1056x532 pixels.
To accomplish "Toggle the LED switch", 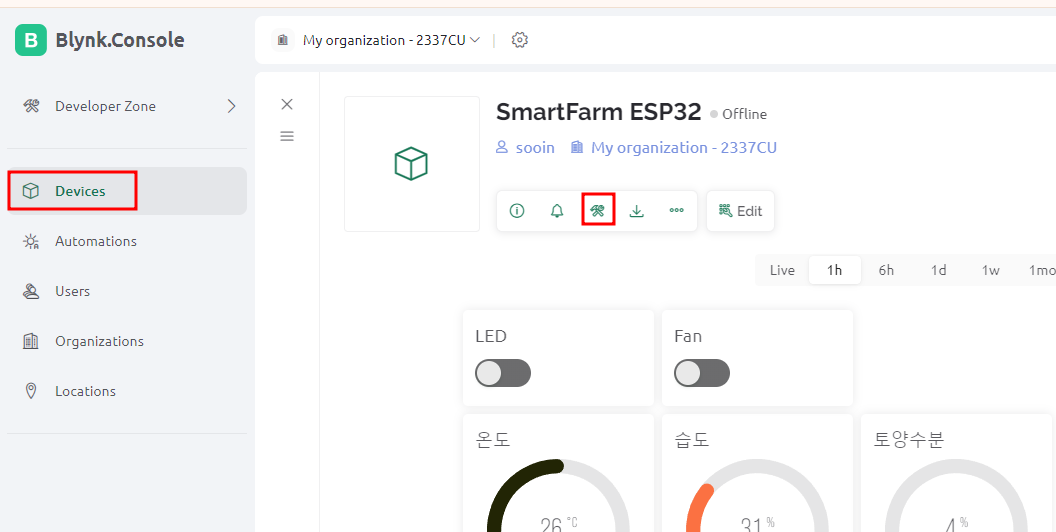I will click(503, 373).
